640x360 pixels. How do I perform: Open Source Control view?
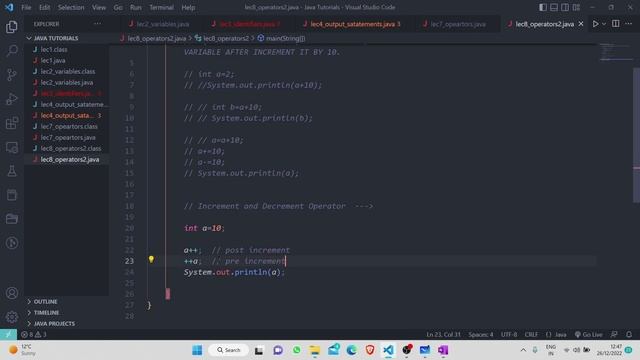point(12,75)
